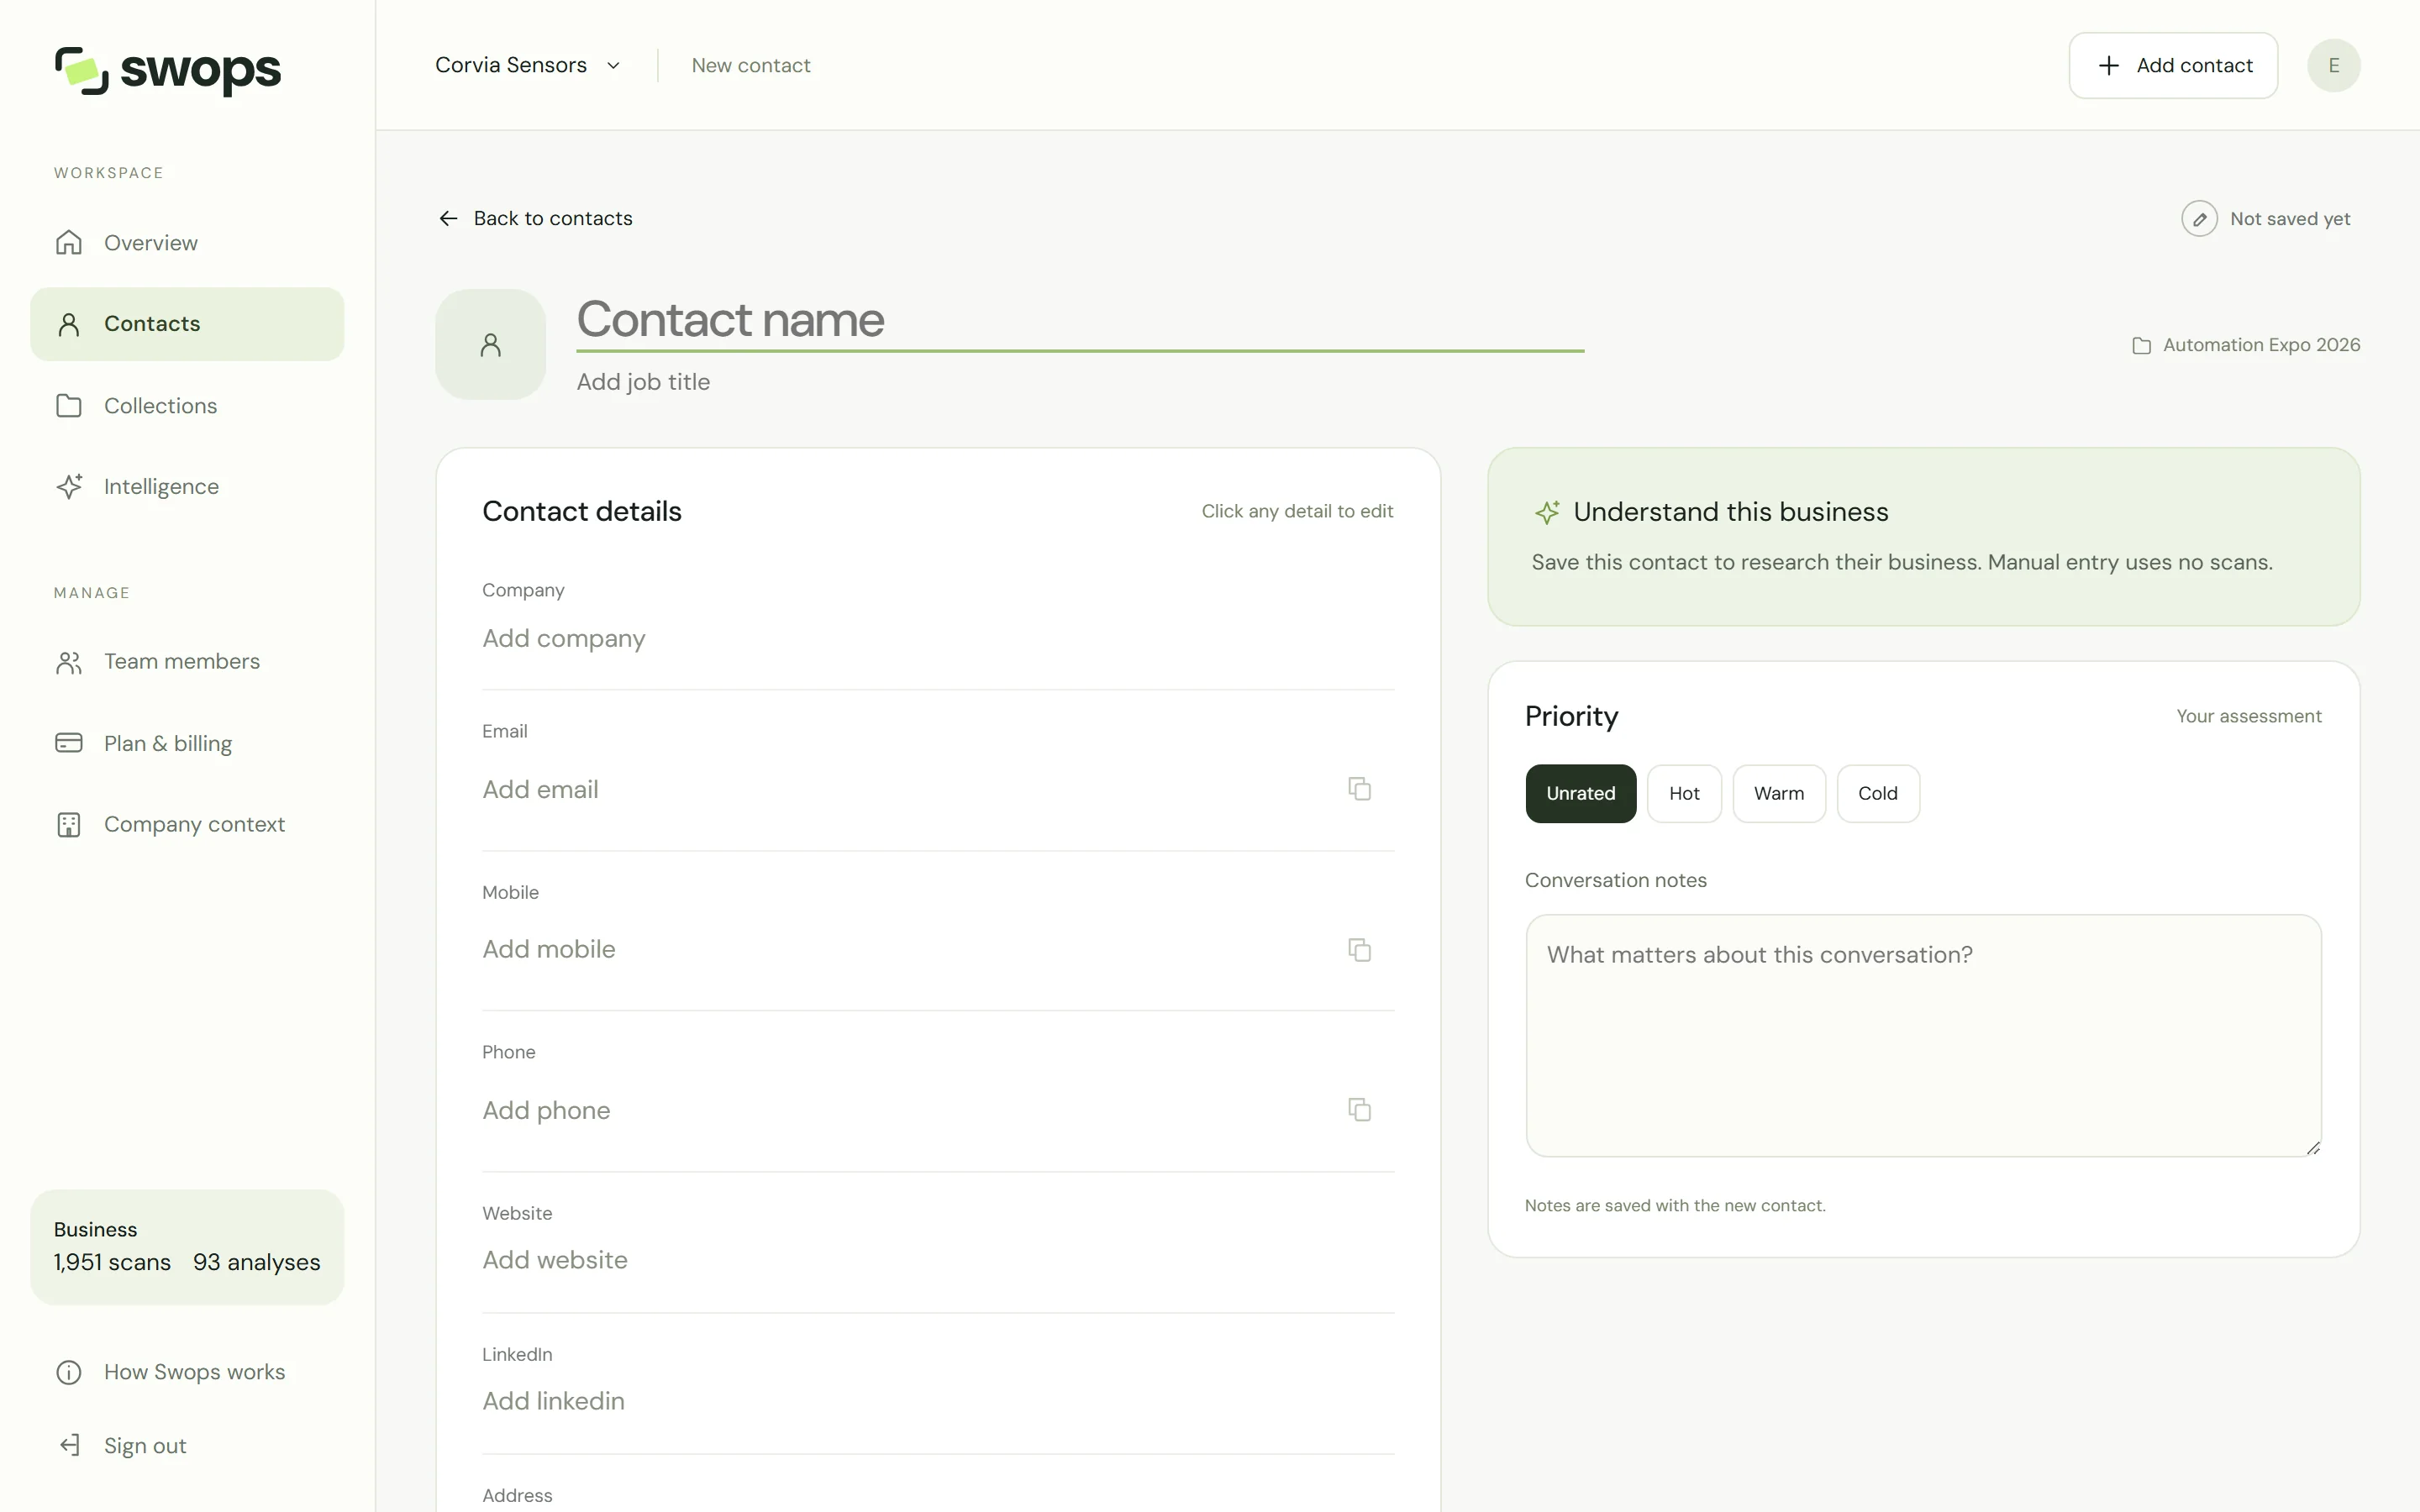Click the Contact name field
This screenshot has height=1512, width=2420.
point(1080,321)
